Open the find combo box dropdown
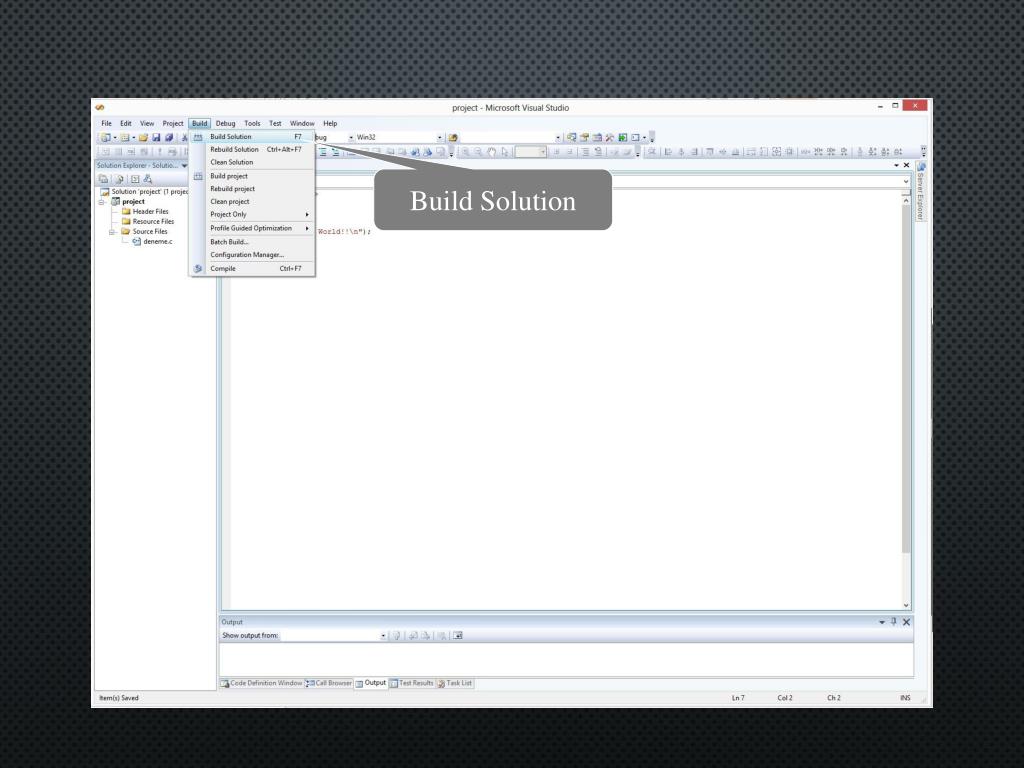Screen dimensions: 1024x768 [558, 138]
